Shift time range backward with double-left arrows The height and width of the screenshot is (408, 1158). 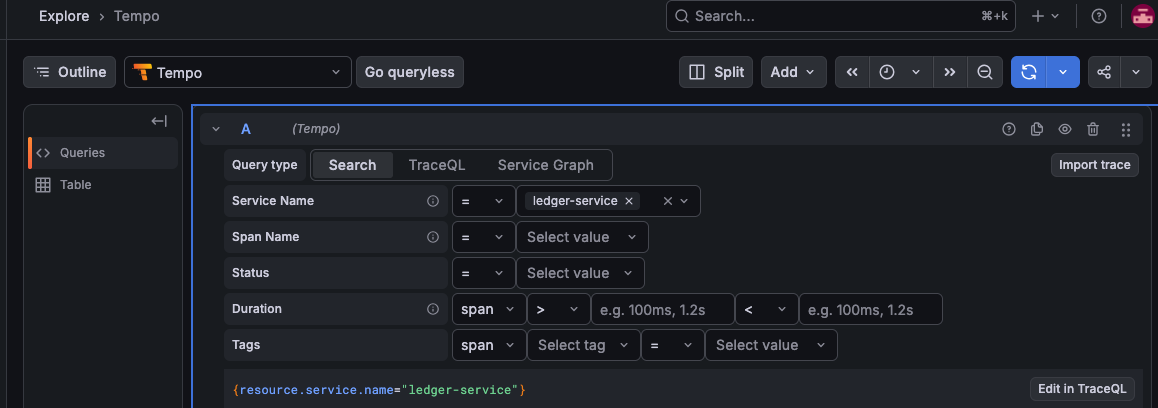(852, 72)
